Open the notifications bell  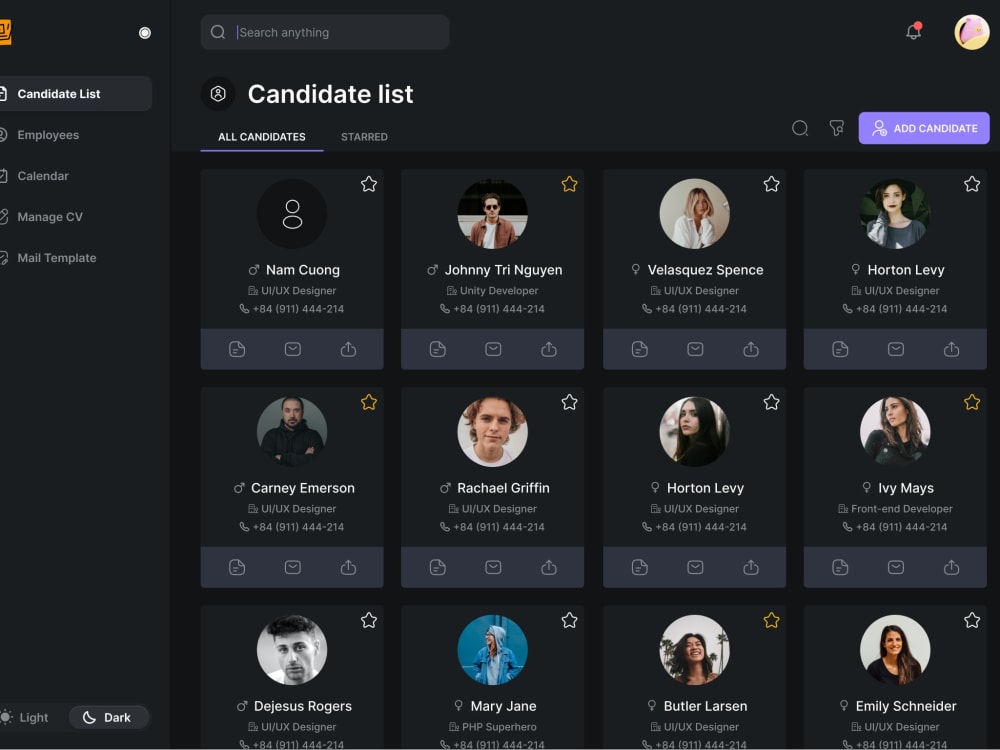[x=913, y=31]
